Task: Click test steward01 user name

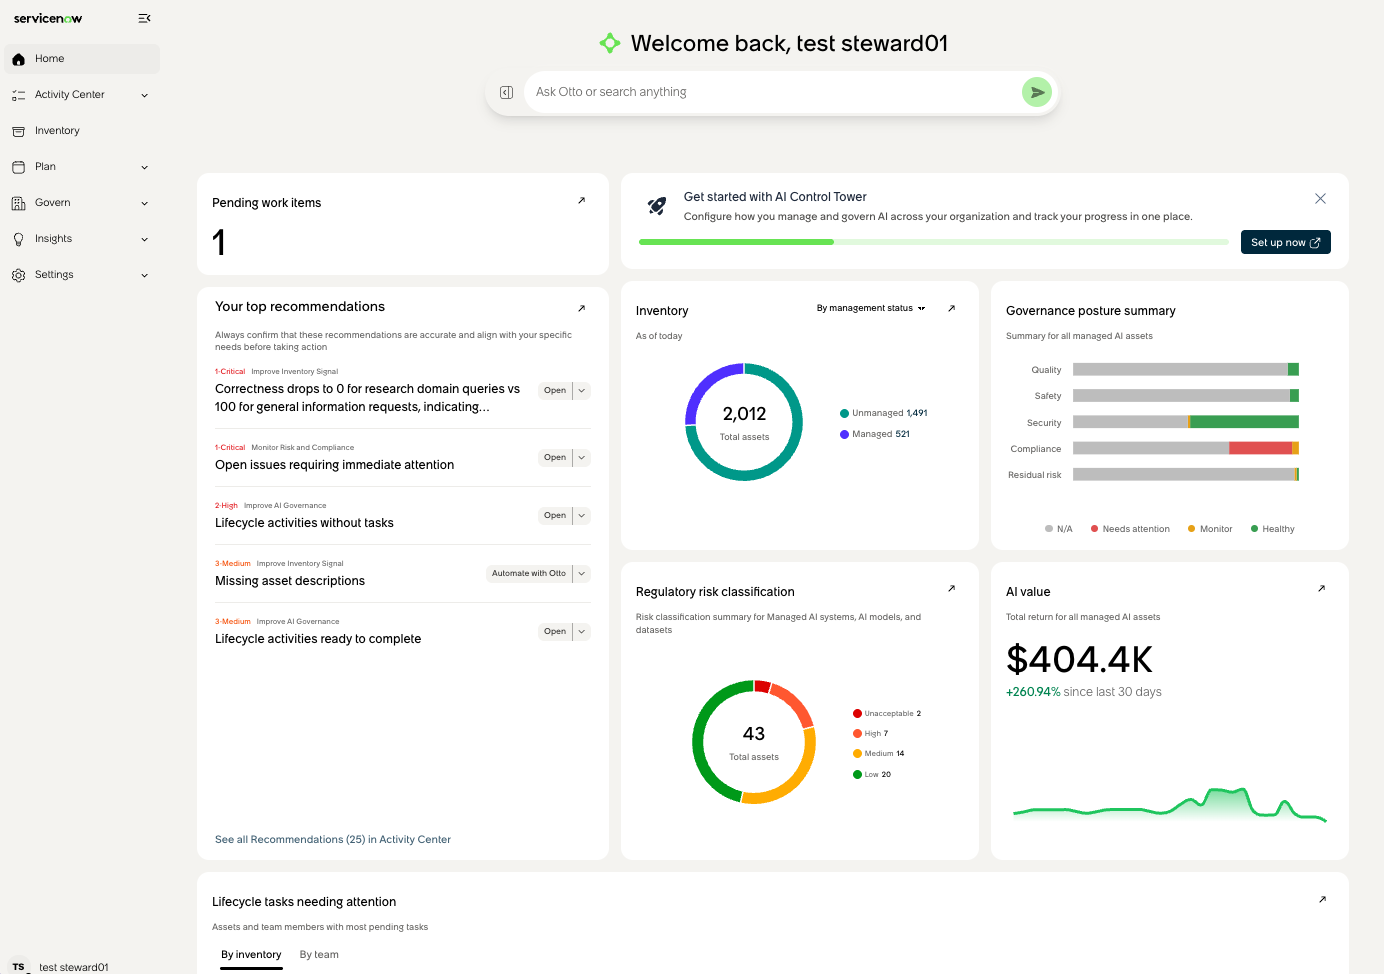Action: tap(74, 967)
